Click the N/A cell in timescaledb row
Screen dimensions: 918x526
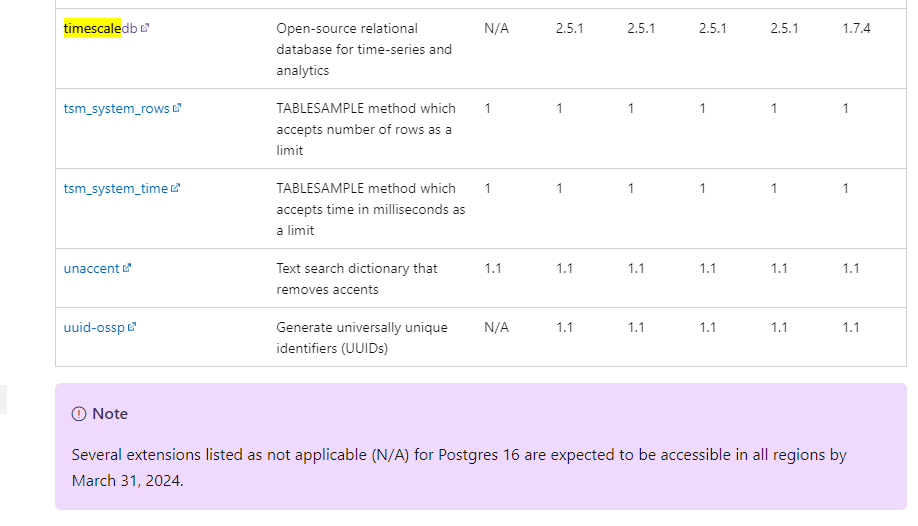pos(496,28)
